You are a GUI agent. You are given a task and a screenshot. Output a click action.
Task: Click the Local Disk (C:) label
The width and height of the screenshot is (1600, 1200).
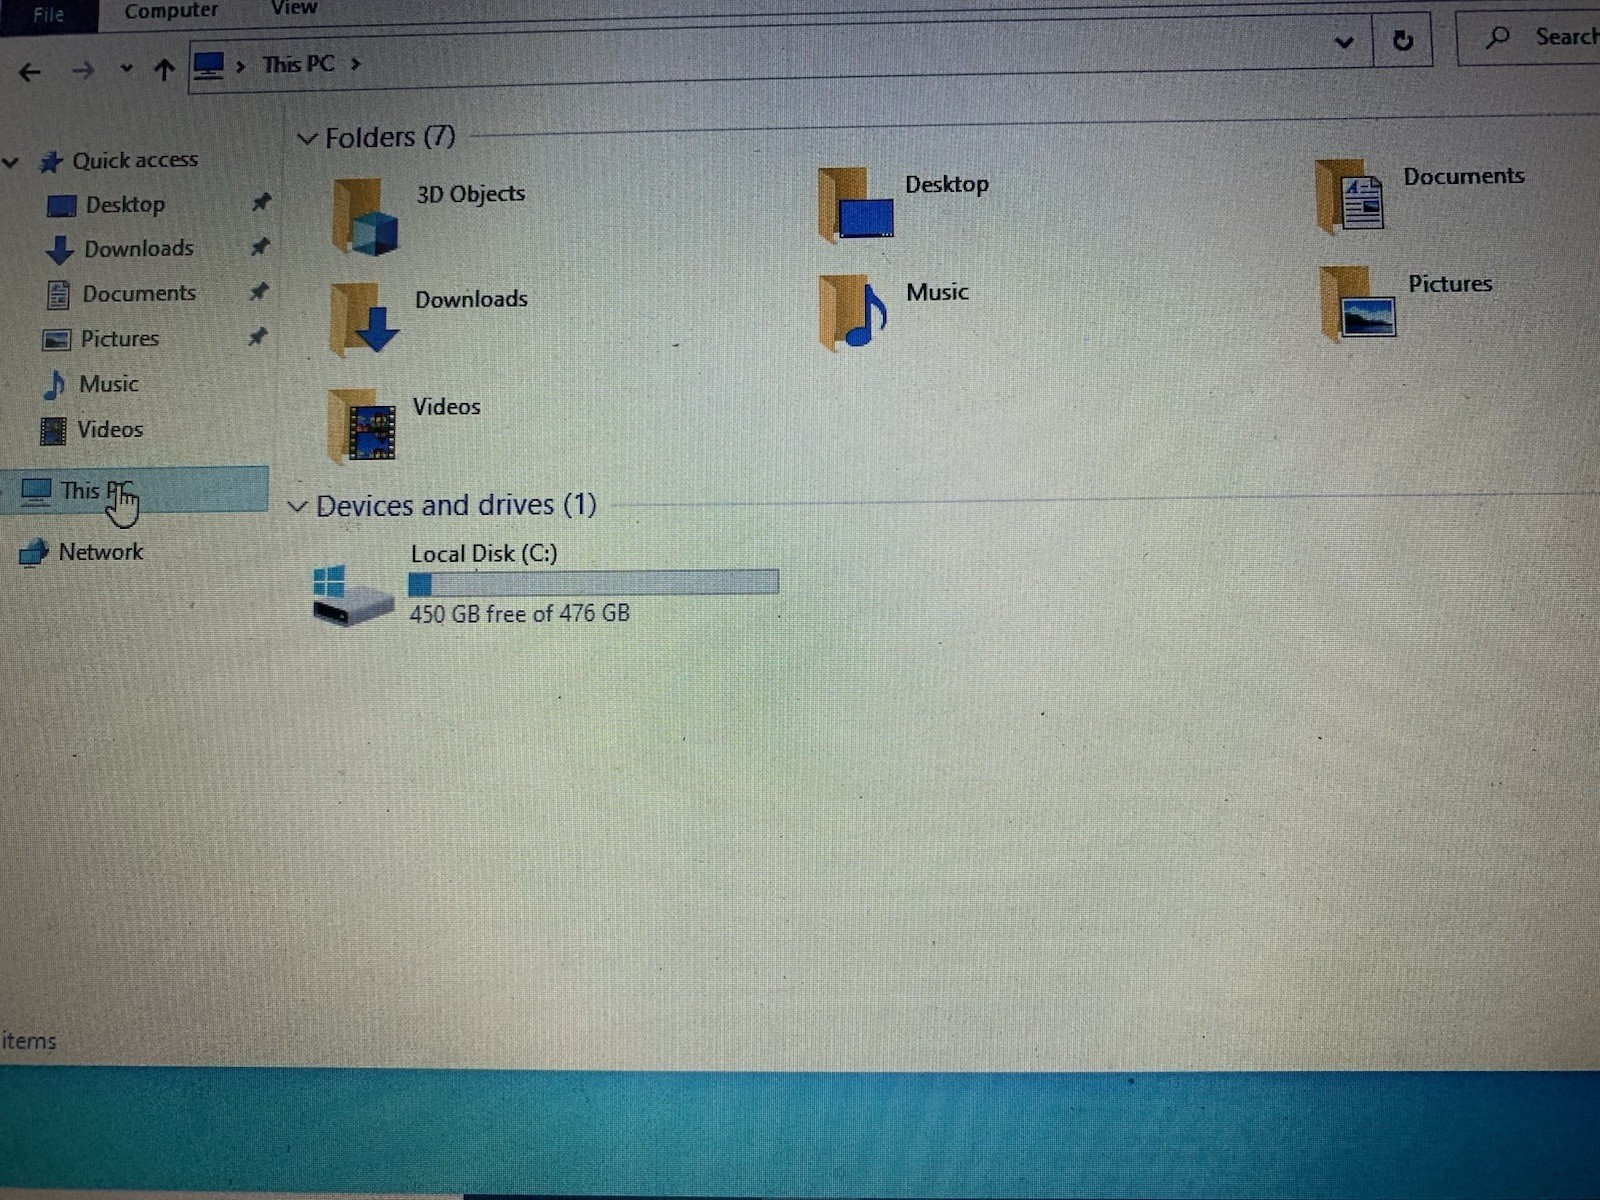point(484,553)
